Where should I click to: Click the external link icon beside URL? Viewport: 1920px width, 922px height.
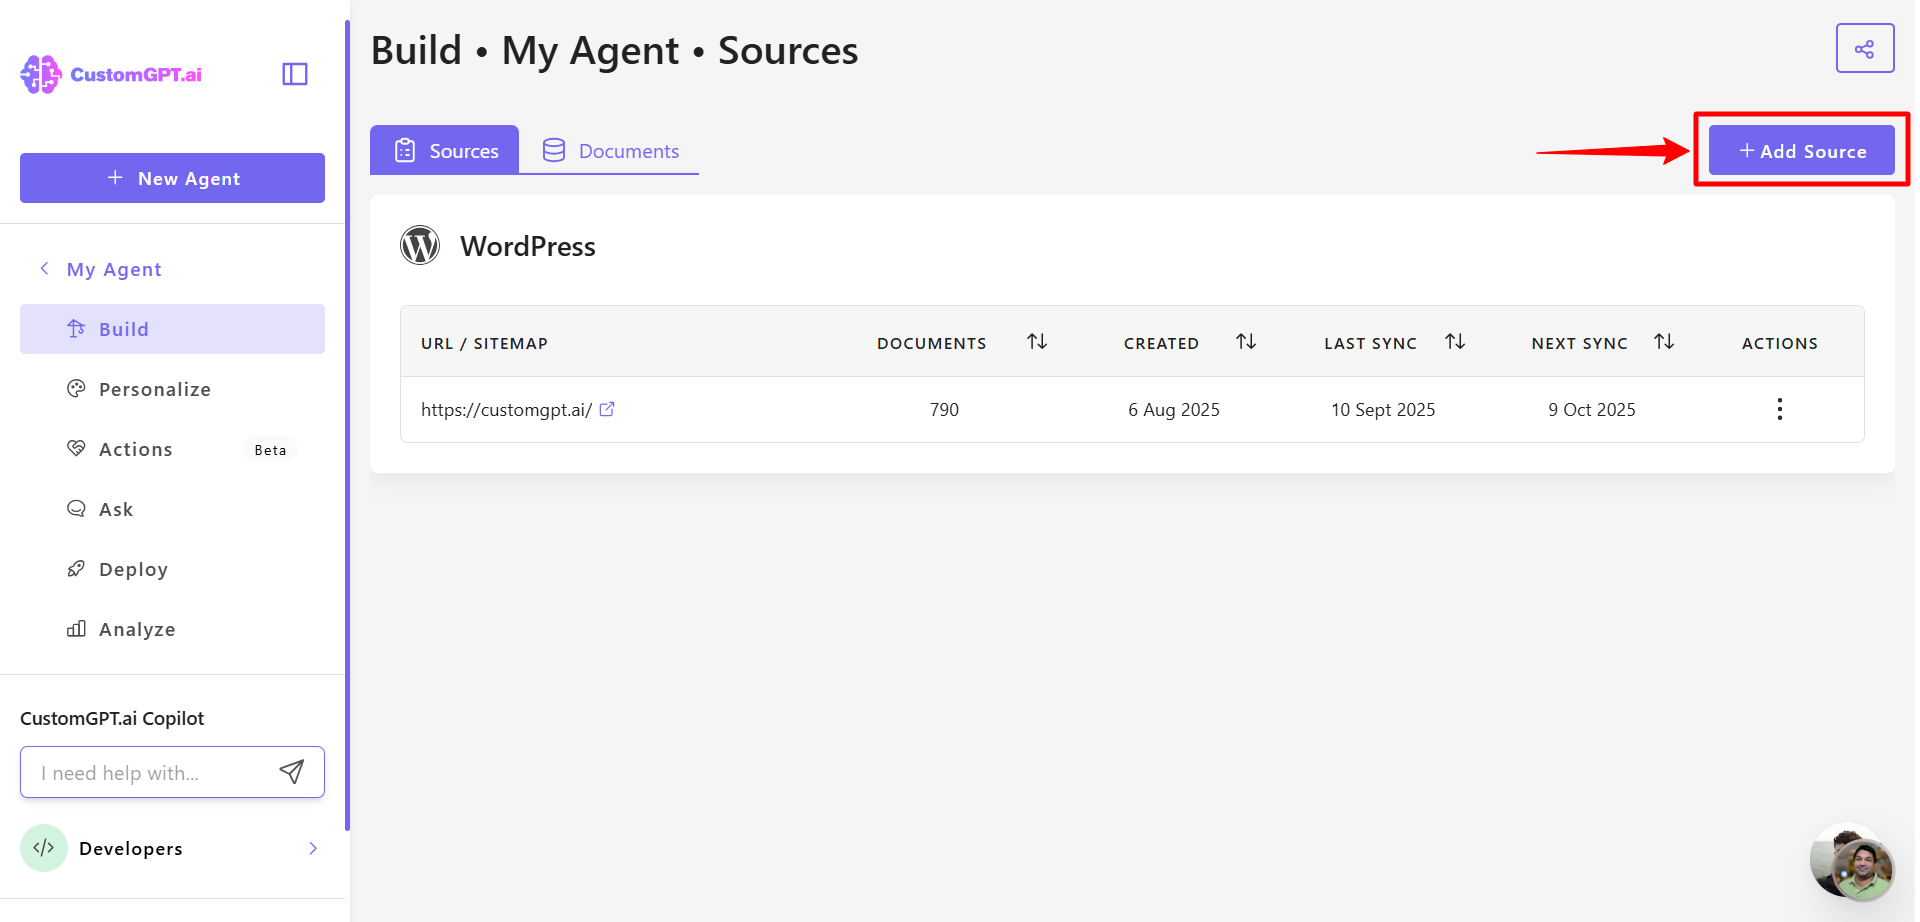pyautogui.click(x=607, y=409)
